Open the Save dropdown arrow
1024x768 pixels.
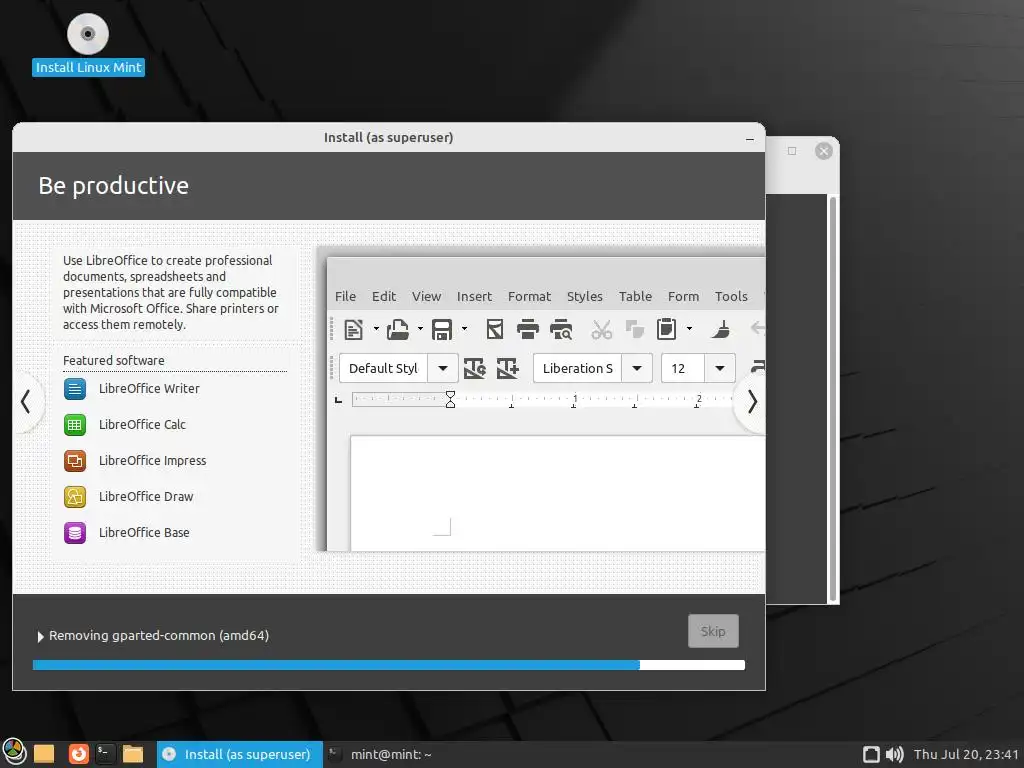click(464, 329)
